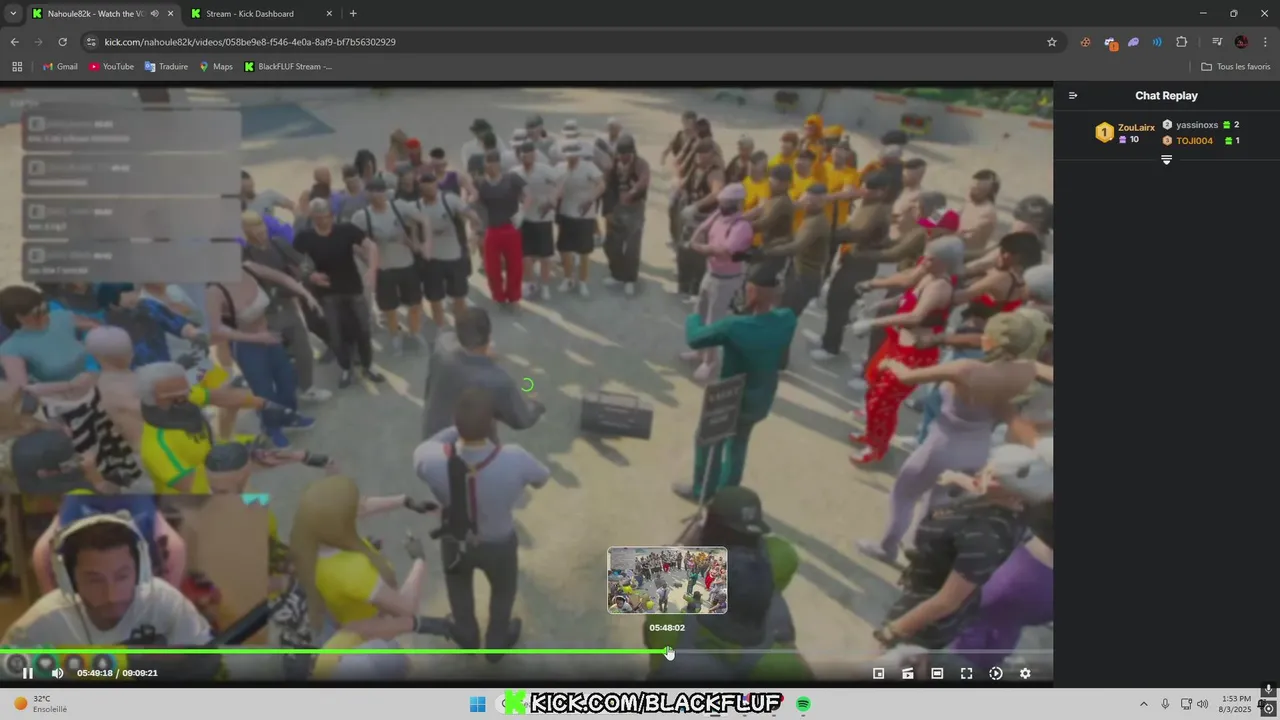Close the Nahoule82k tab
This screenshot has height=720, width=1280.
tap(170, 14)
